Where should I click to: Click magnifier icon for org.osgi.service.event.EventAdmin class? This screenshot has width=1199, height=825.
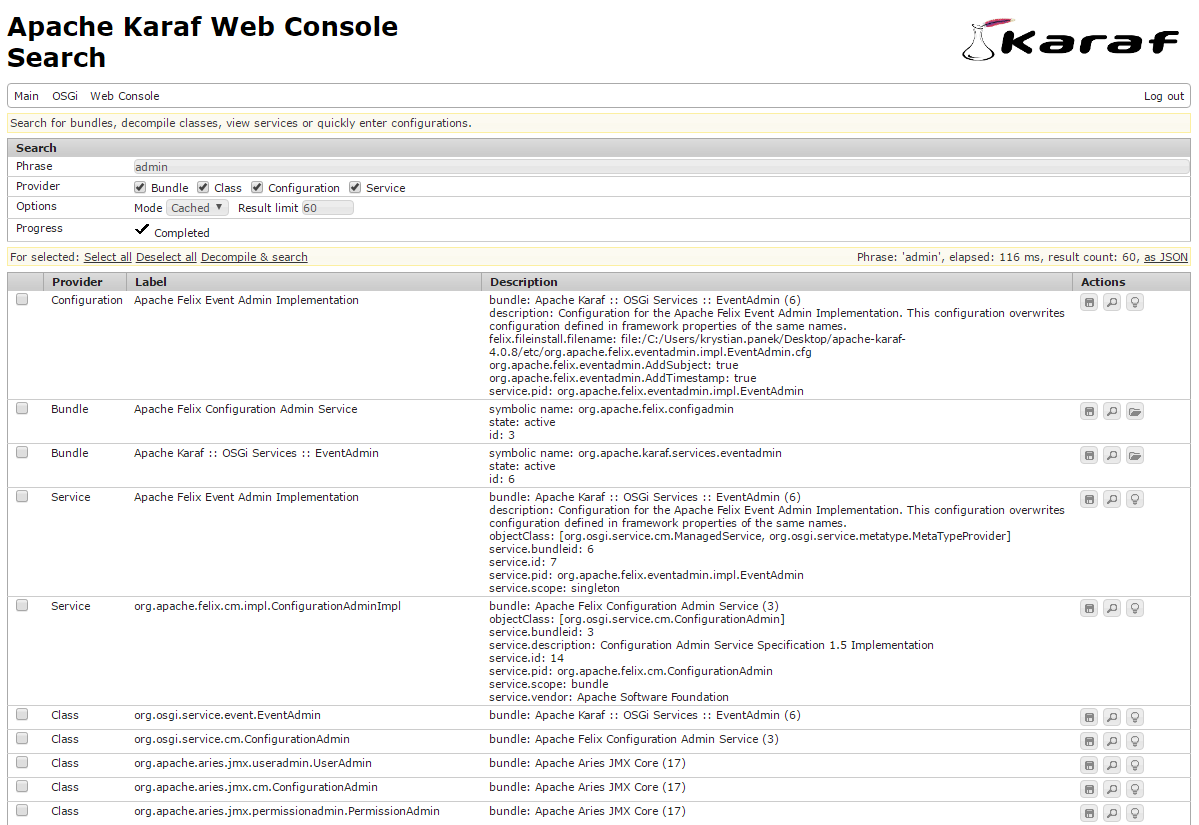[x=1112, y=718]
